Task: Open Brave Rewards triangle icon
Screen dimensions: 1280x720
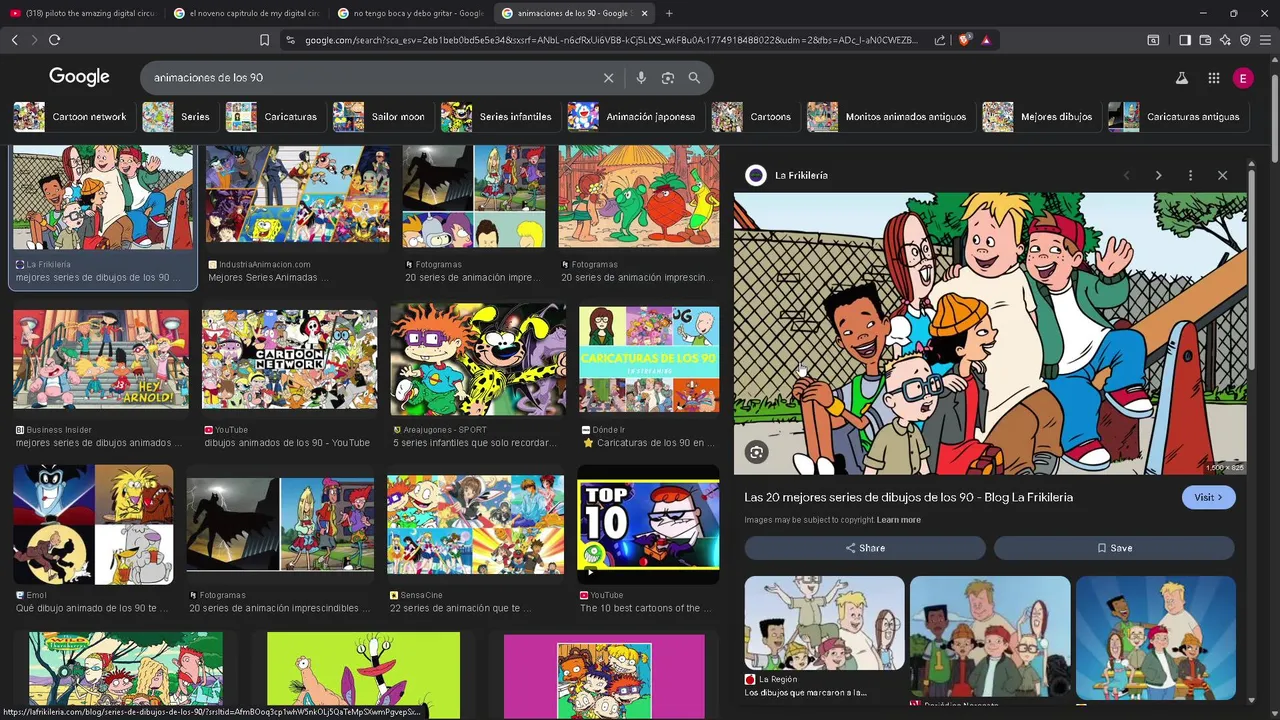Action: (x=986, y=40)
